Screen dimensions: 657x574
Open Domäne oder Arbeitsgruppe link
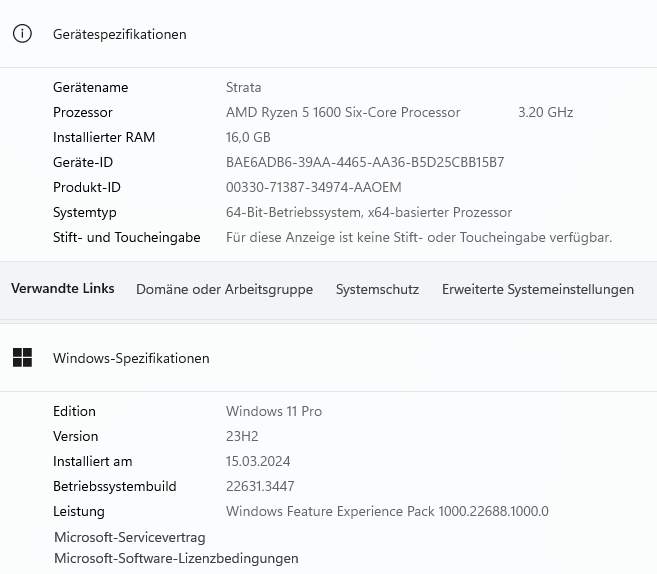pos(225,289)
